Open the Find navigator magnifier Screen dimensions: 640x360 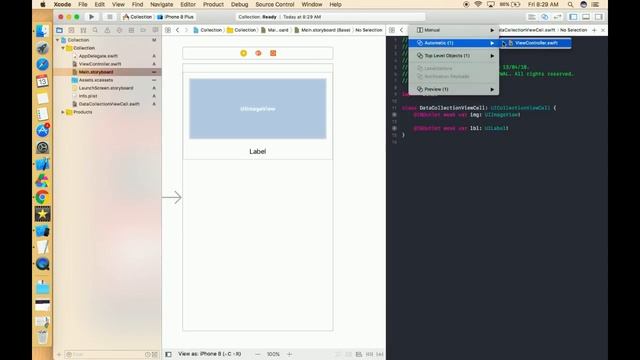tap(95, 30)
